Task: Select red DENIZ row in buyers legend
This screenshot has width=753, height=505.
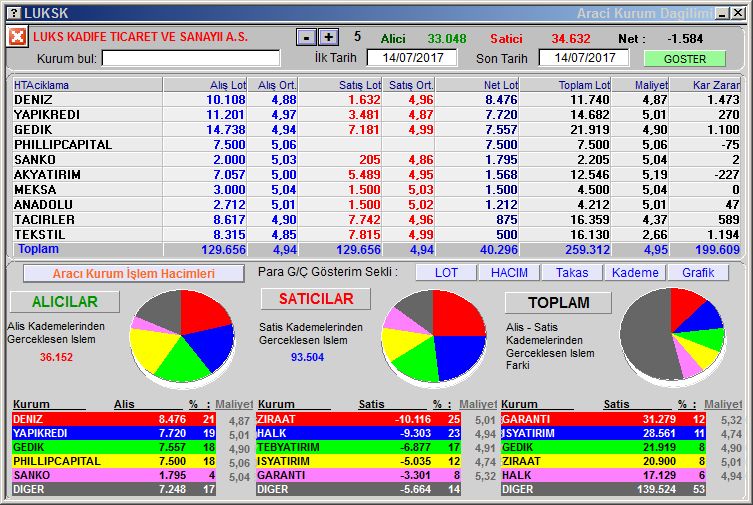Action: 114,419
